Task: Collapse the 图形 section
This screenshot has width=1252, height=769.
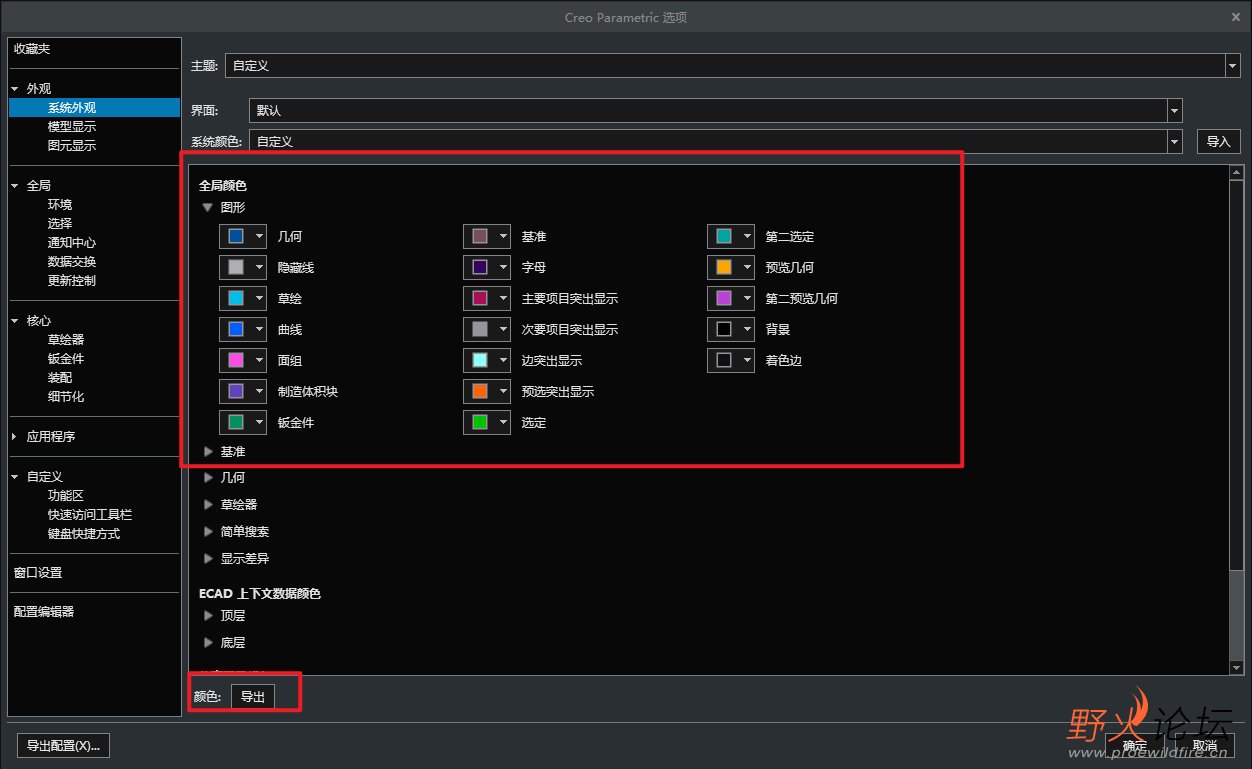Action: click(x=208, y=208)
